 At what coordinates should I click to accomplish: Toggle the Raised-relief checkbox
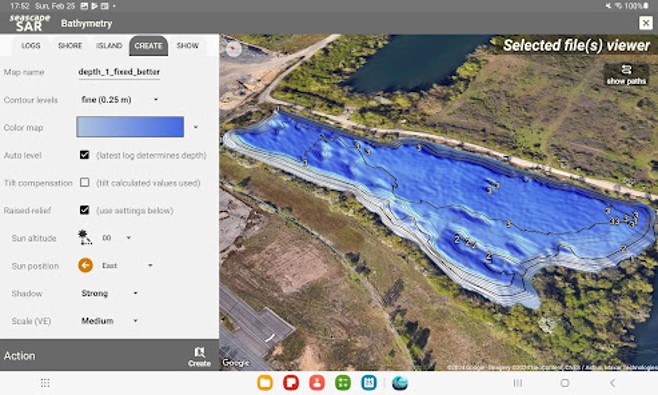[84, 210]
